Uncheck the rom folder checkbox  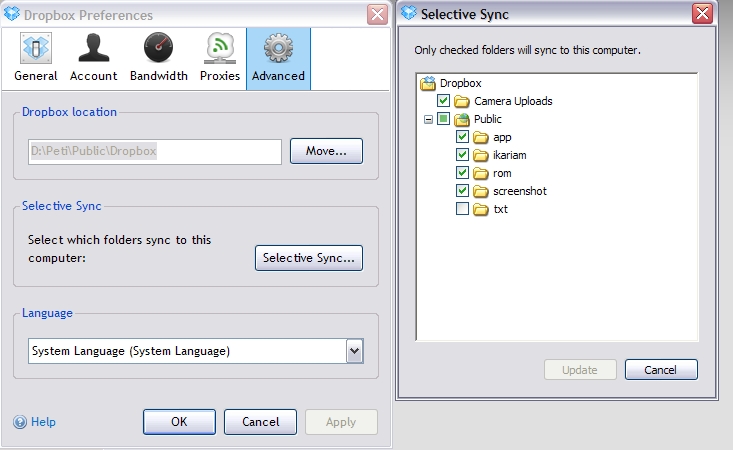click(462, 172)
